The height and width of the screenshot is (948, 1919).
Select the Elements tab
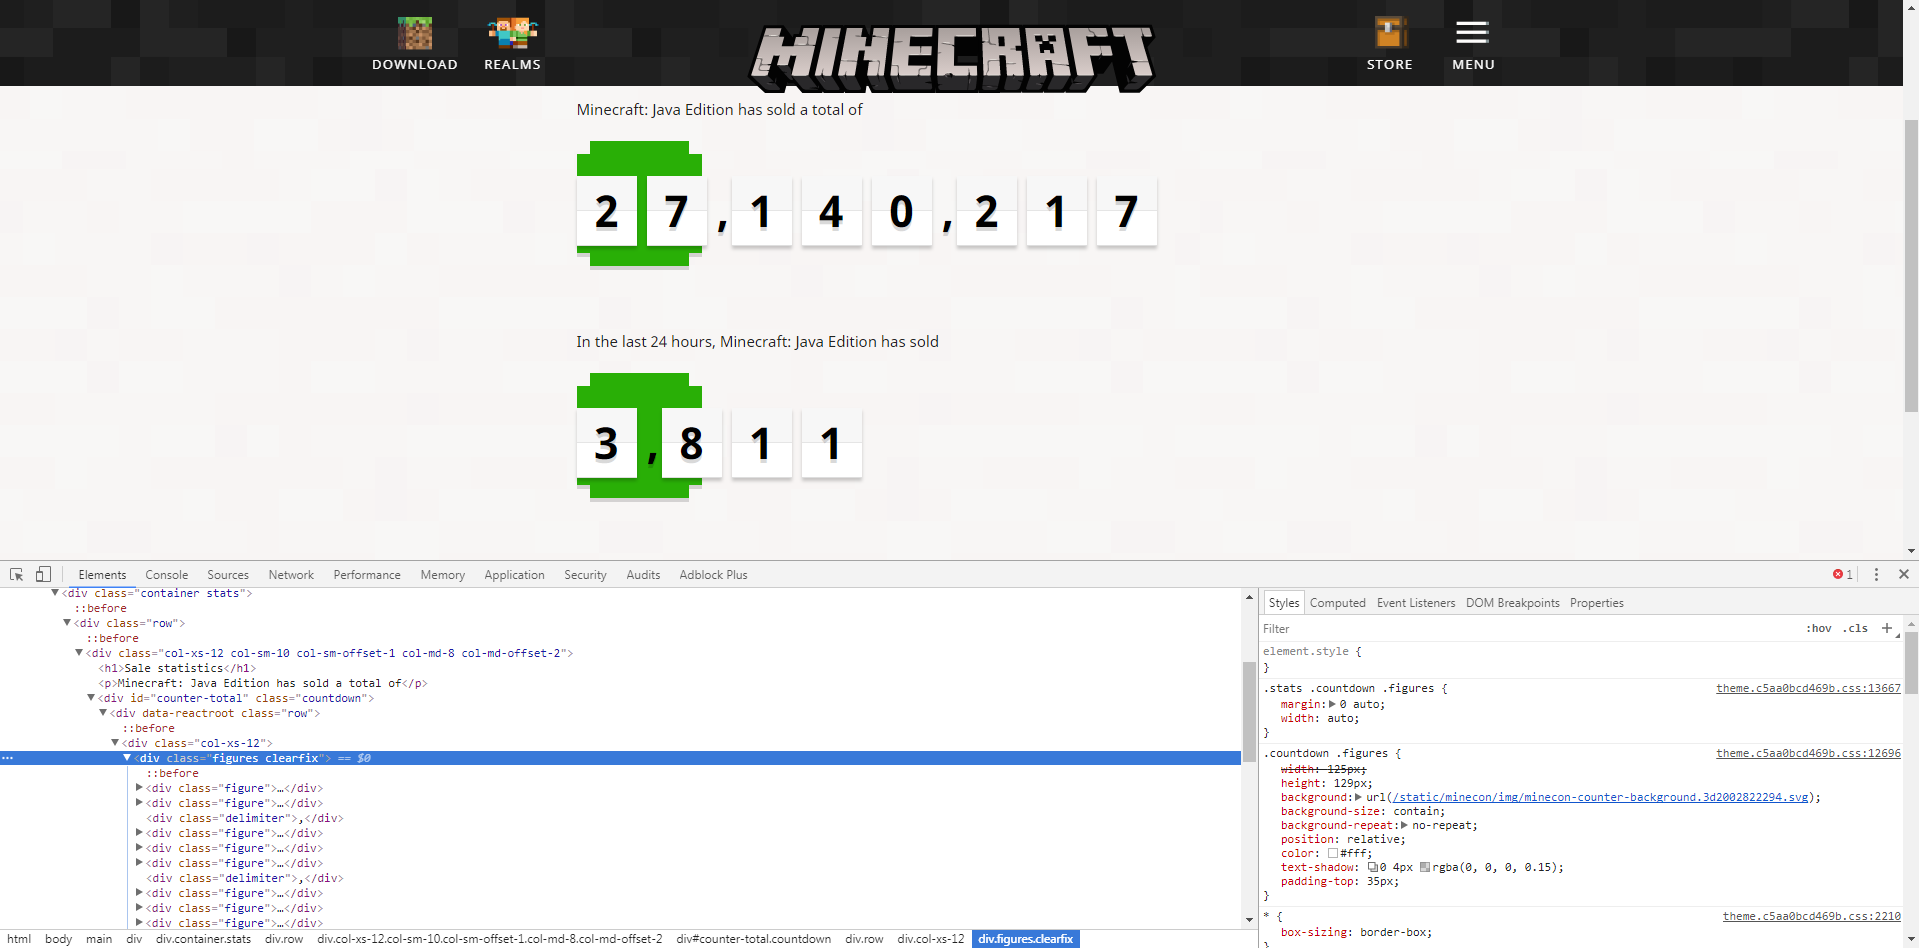pyautogui.click(x=103, y=575)
